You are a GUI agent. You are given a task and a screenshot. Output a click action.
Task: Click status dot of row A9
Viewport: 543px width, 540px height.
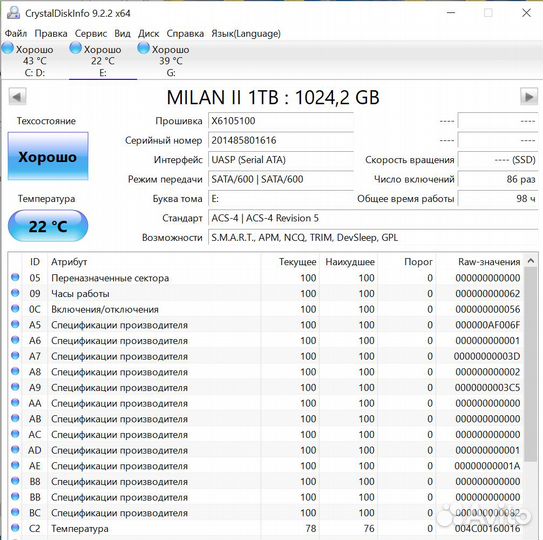click(x=15, y=387)
